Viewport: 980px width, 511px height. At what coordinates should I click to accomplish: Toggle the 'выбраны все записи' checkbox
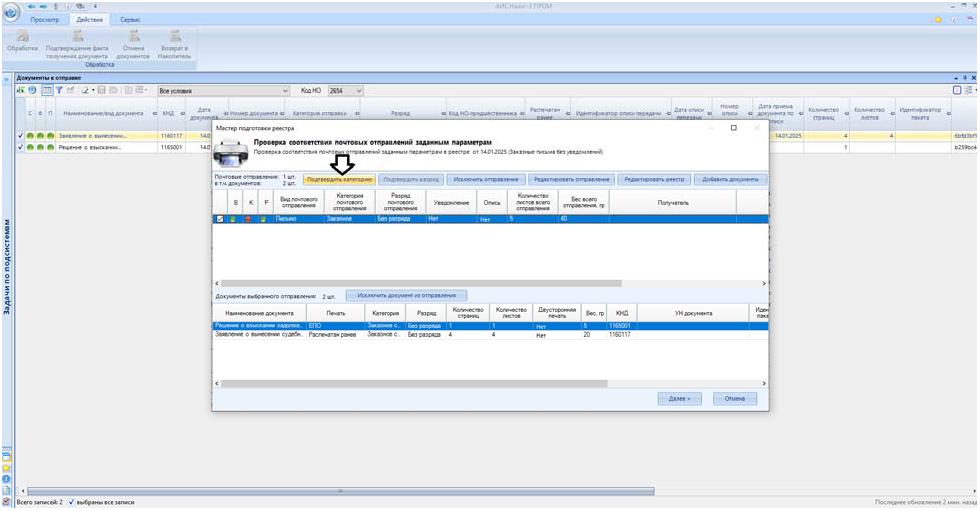tap(71, 502)
